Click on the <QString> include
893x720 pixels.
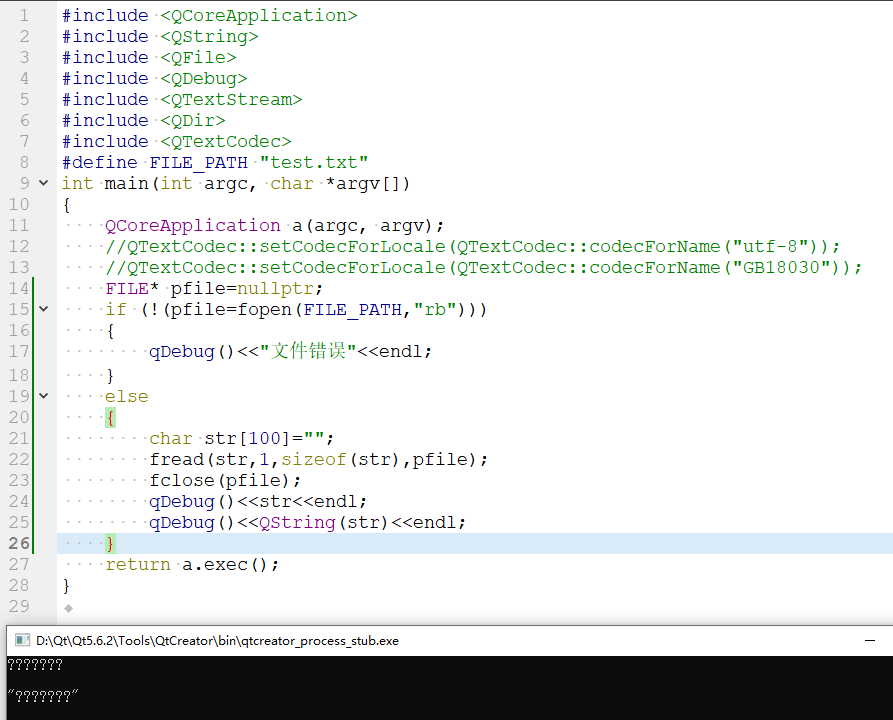pos(209,36)
